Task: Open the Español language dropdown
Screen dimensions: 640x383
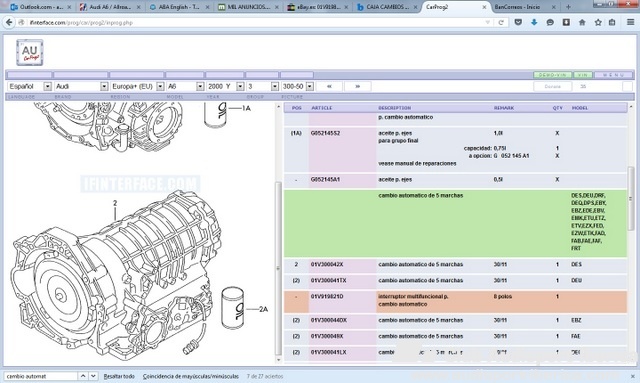Action: 47,87
